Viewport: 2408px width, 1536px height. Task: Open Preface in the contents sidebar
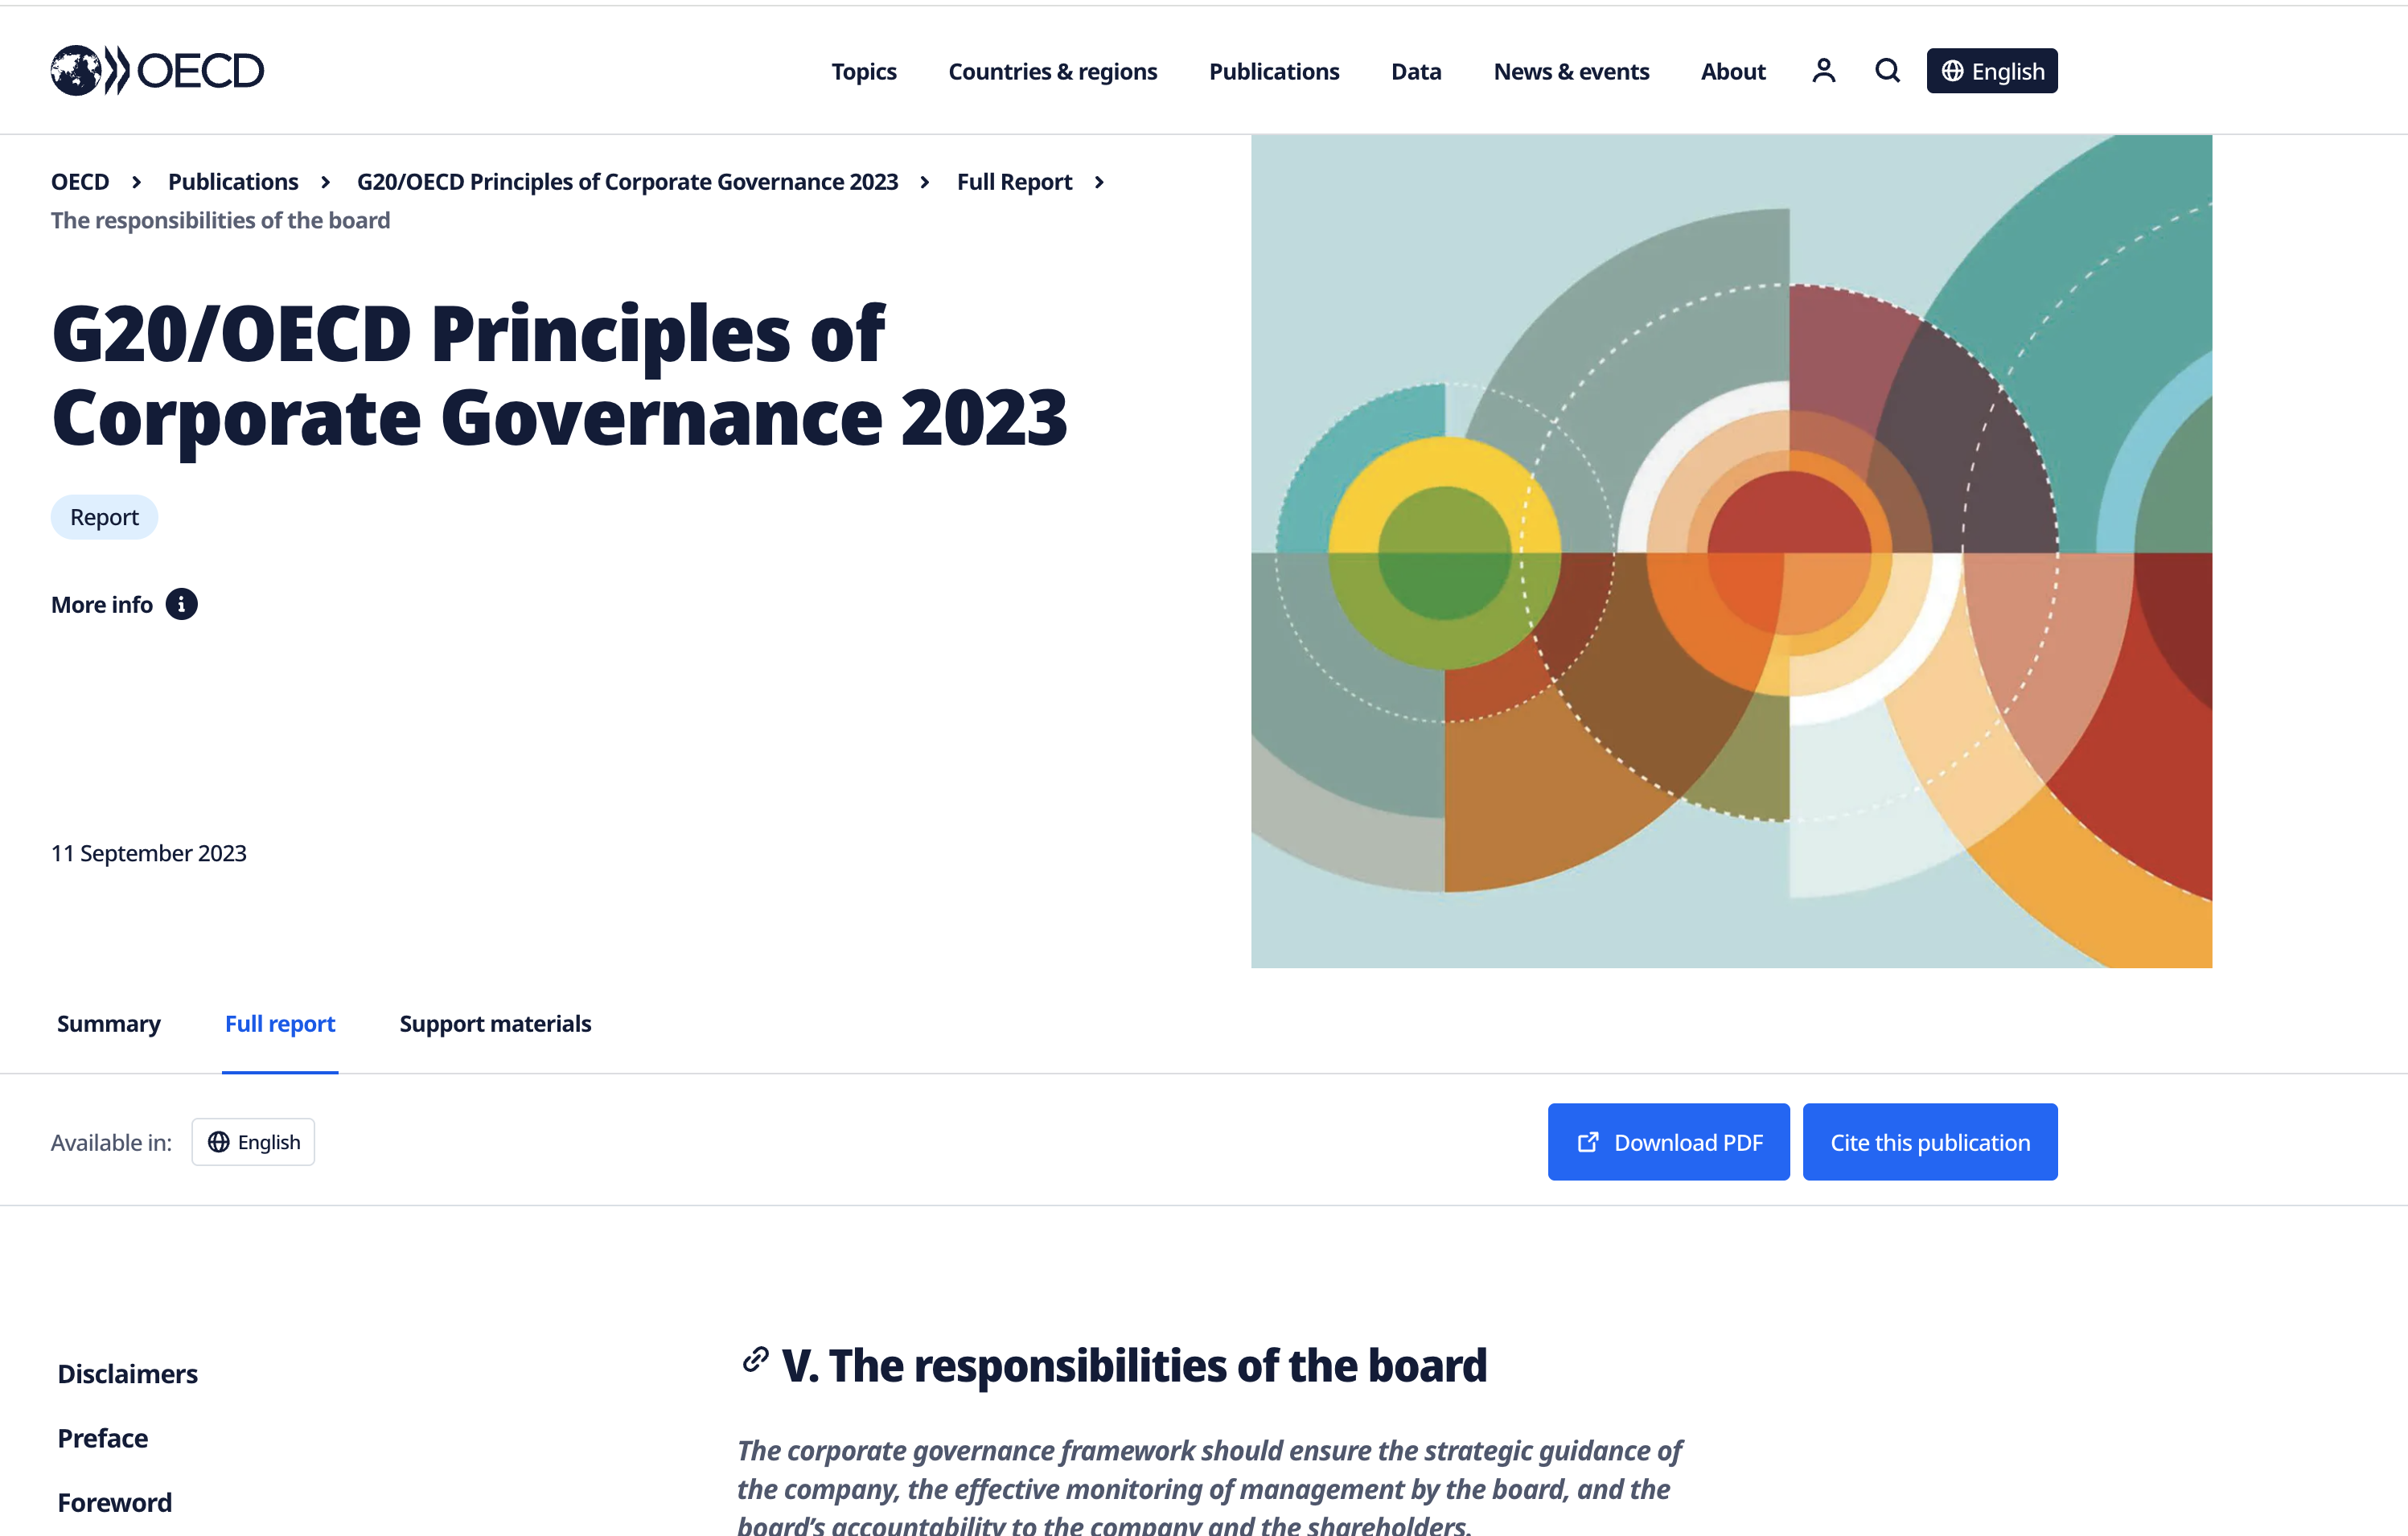tap(103, 1438)
